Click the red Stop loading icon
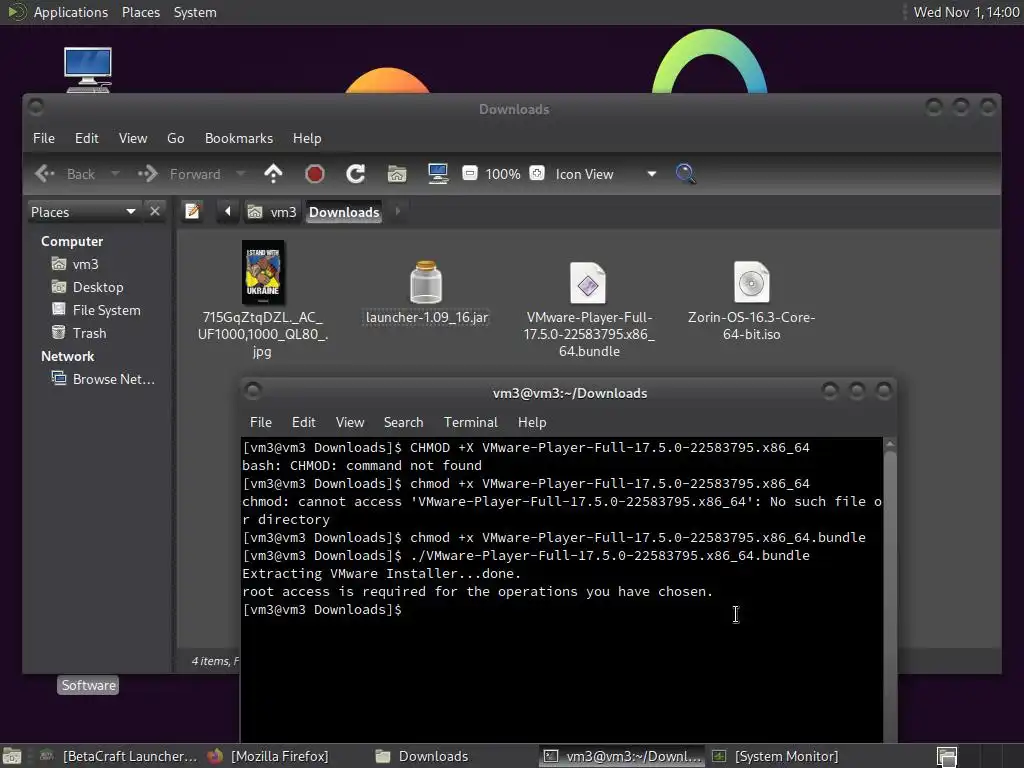This screenshot has width=1024, height=768. (x=315, y=174)
